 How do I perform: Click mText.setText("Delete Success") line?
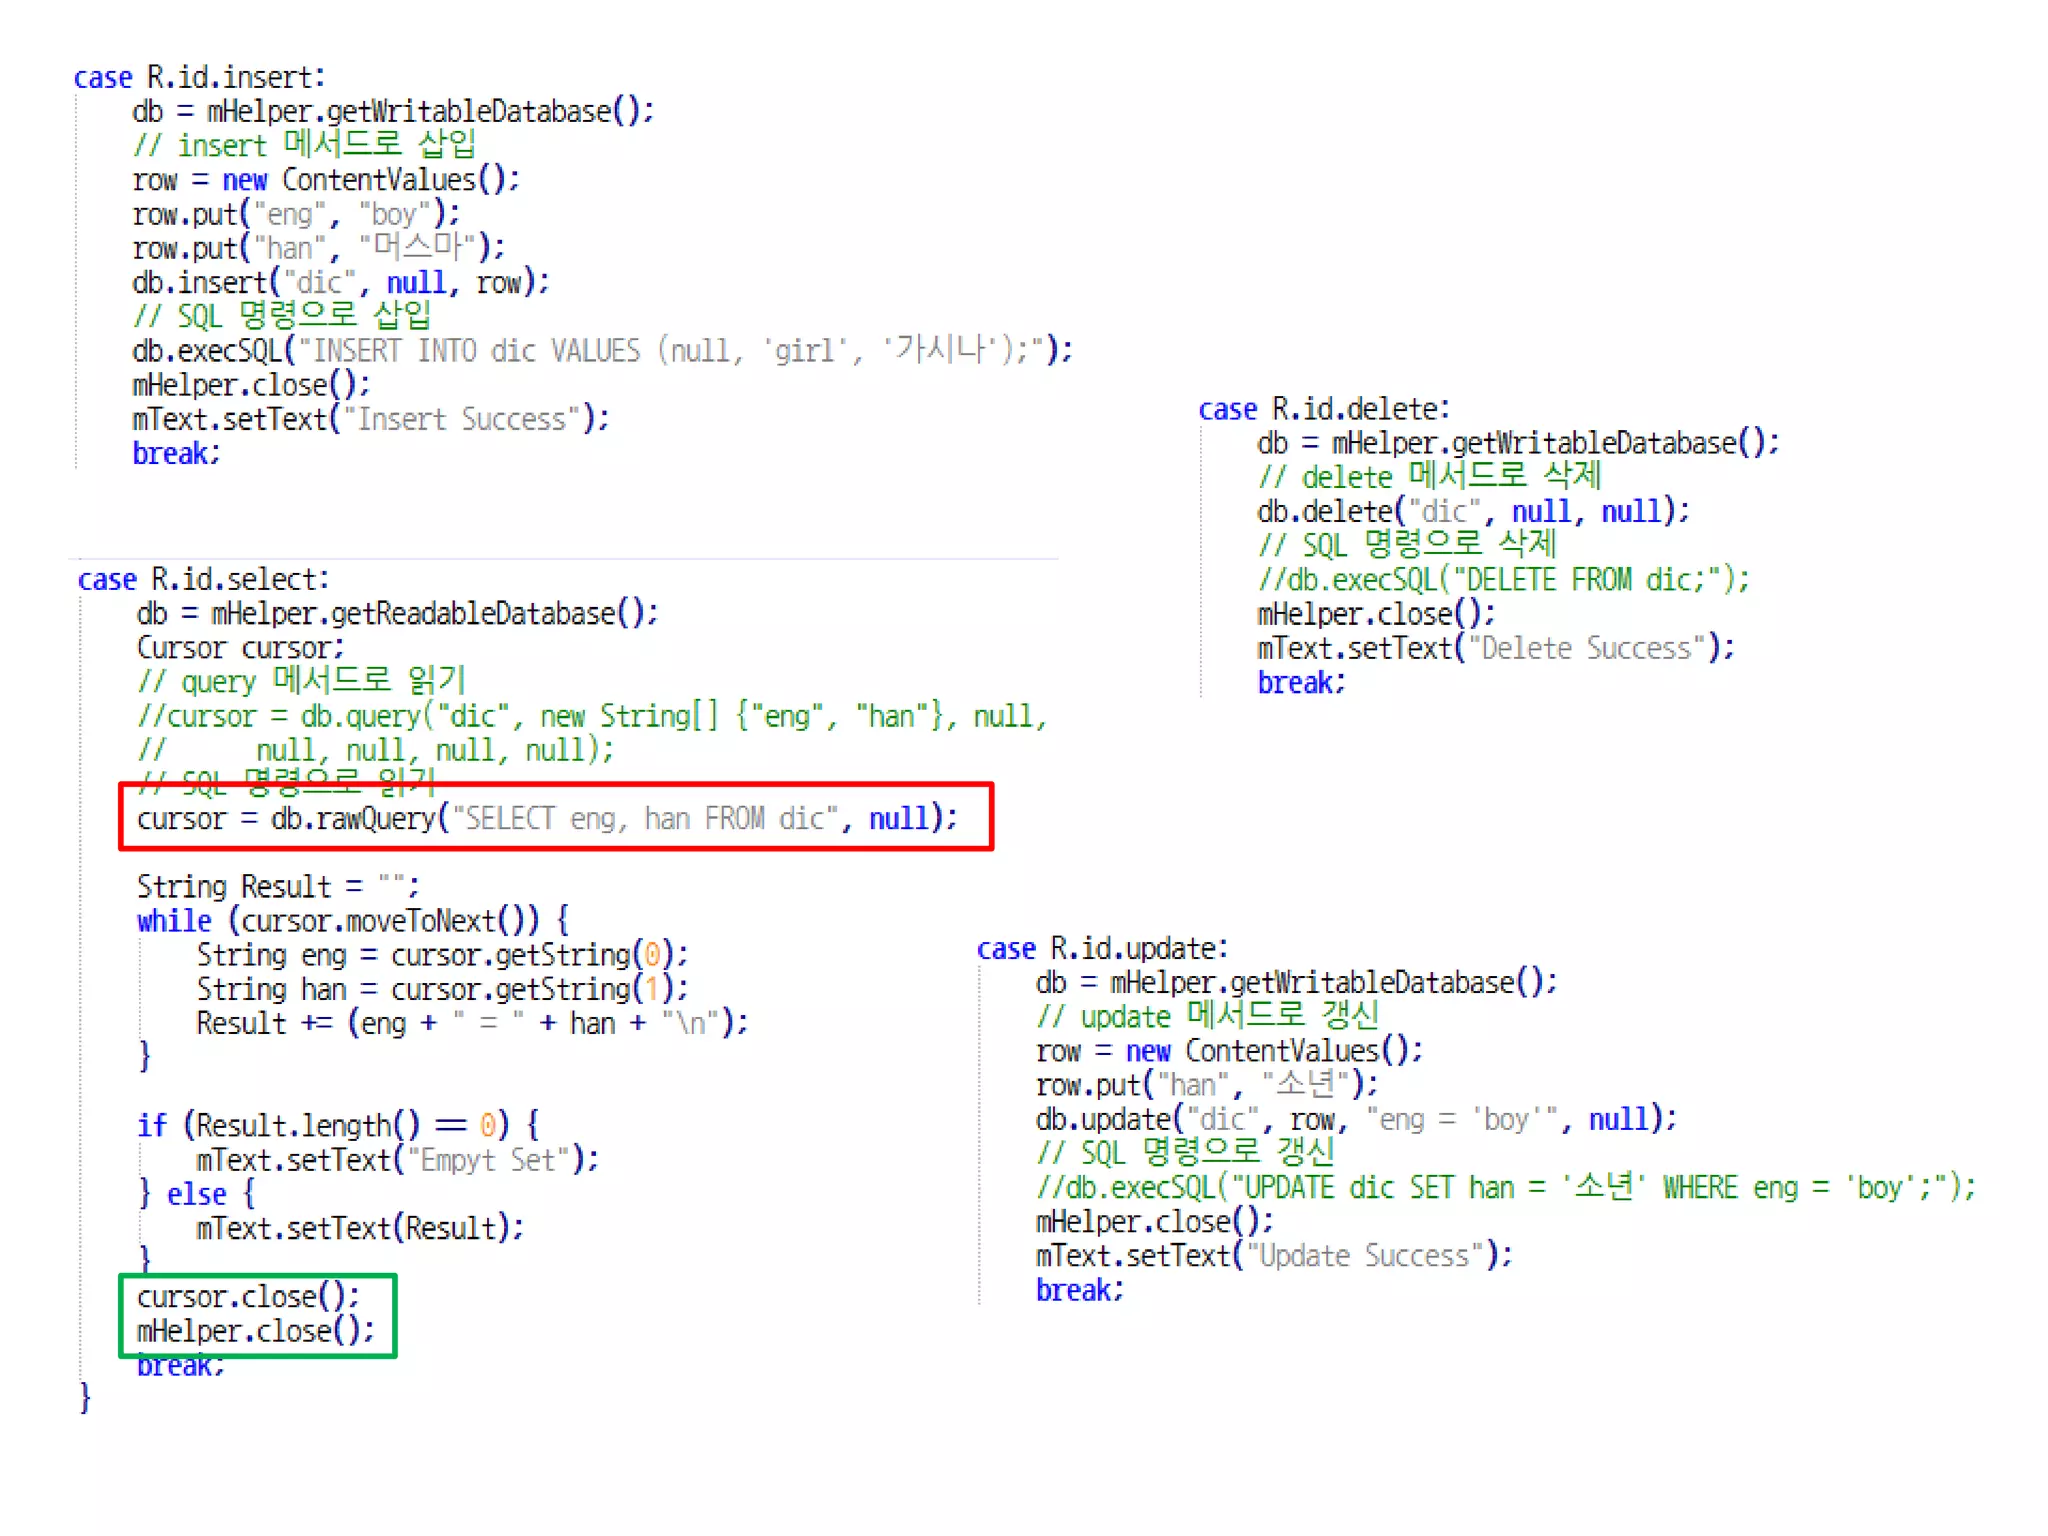pos(1495,648)
